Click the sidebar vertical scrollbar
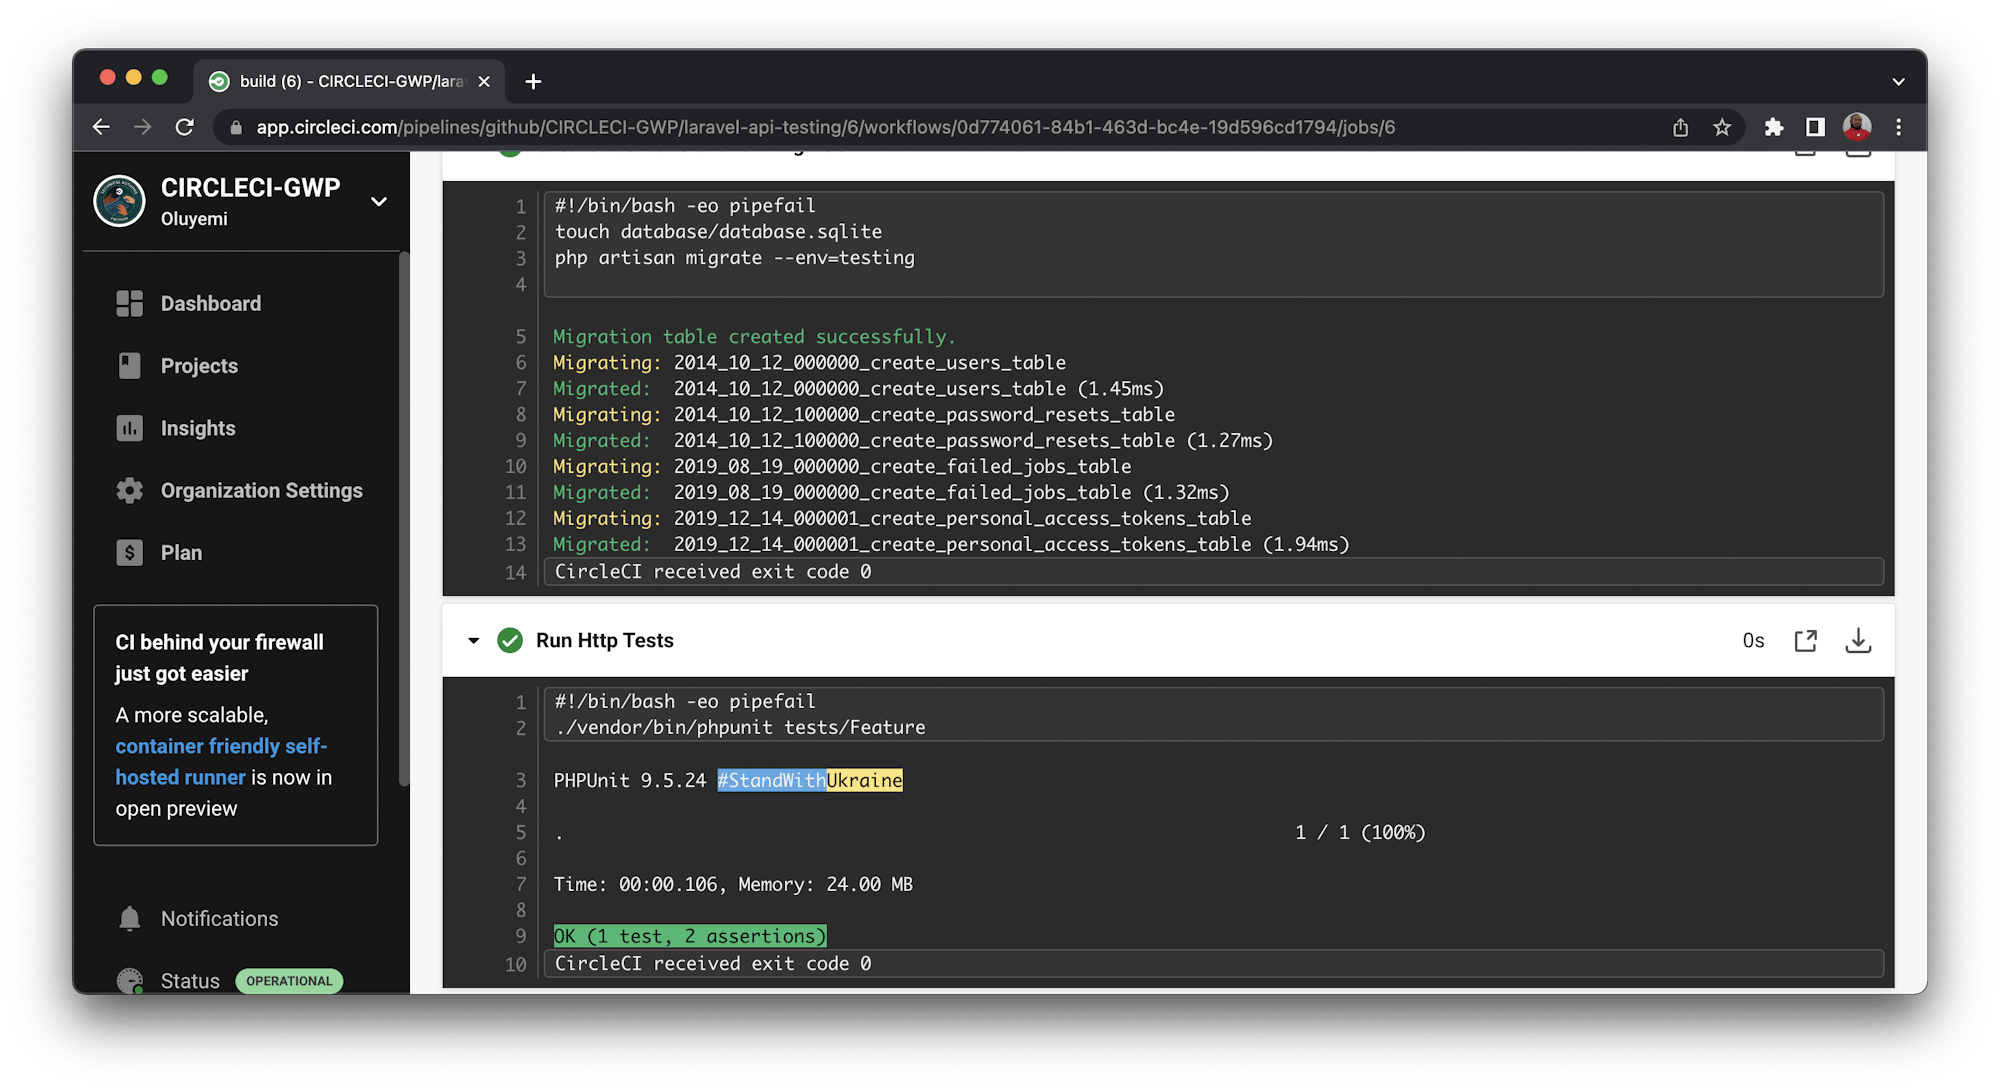 tap(404, 520)
